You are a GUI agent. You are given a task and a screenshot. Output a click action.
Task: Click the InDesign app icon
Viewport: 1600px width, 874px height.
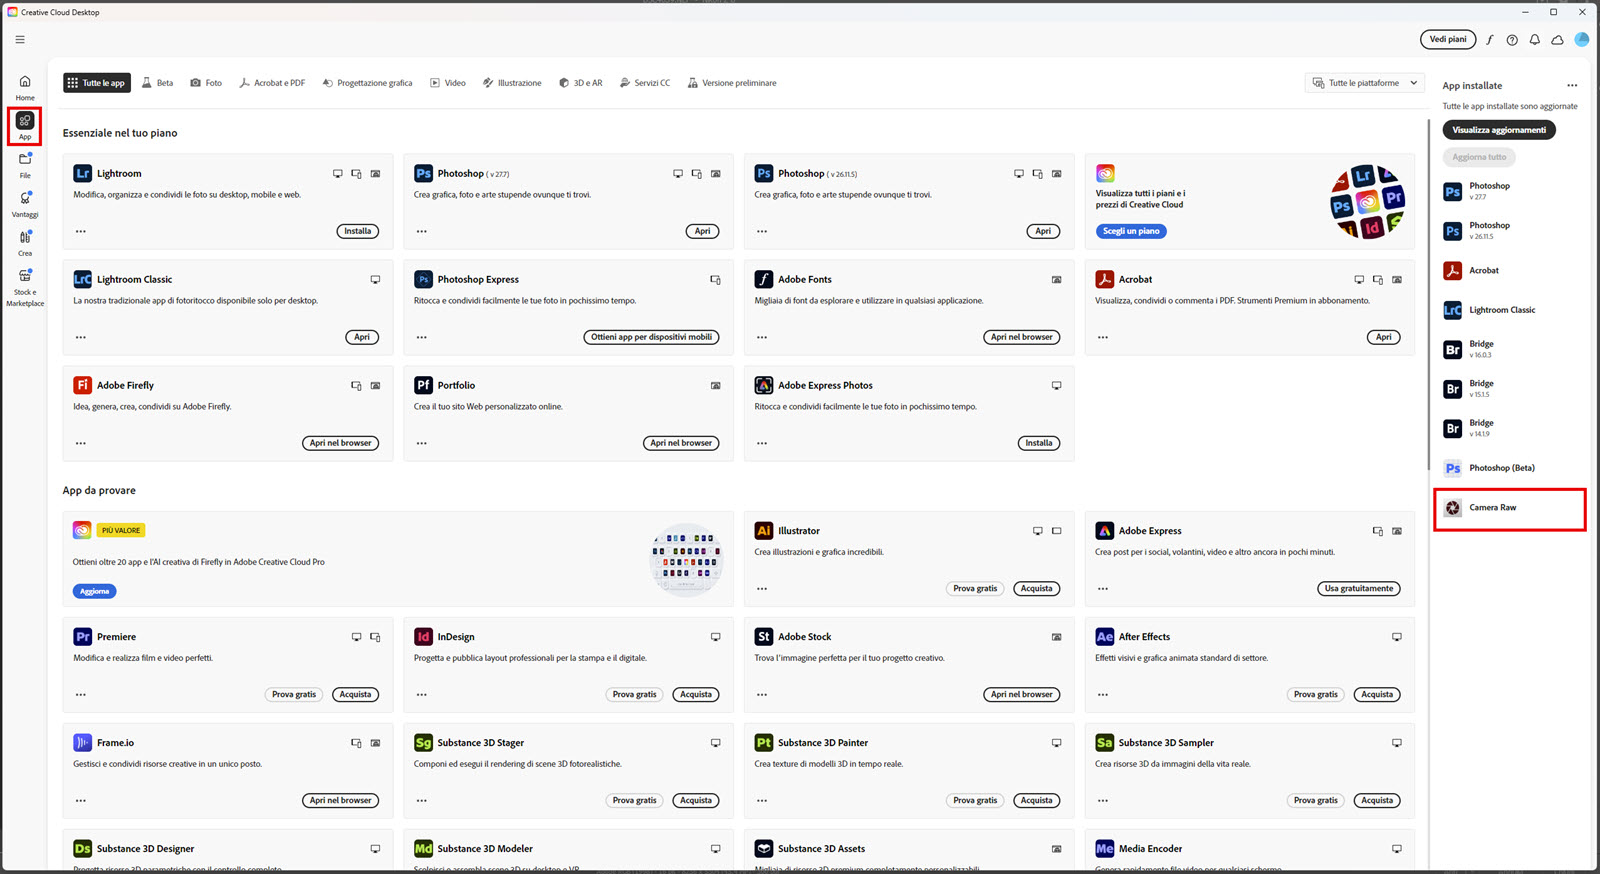(424, 637)
